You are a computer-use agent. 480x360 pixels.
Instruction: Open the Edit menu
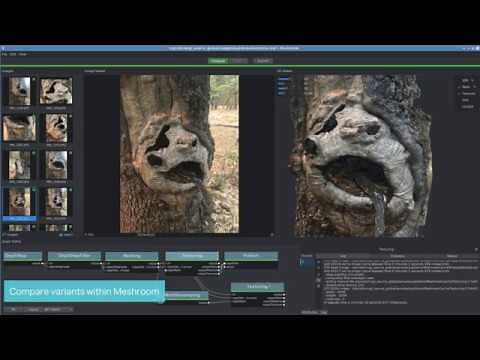click(x=13, y=54)
